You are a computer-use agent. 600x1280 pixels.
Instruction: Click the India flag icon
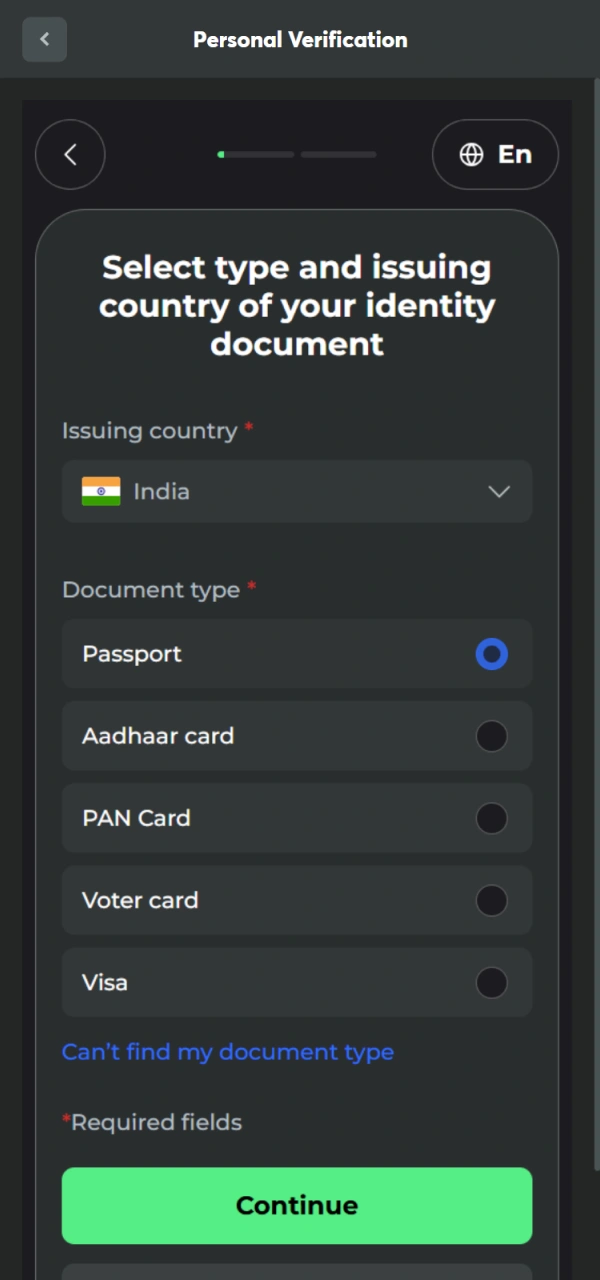(x=100, y=491)
